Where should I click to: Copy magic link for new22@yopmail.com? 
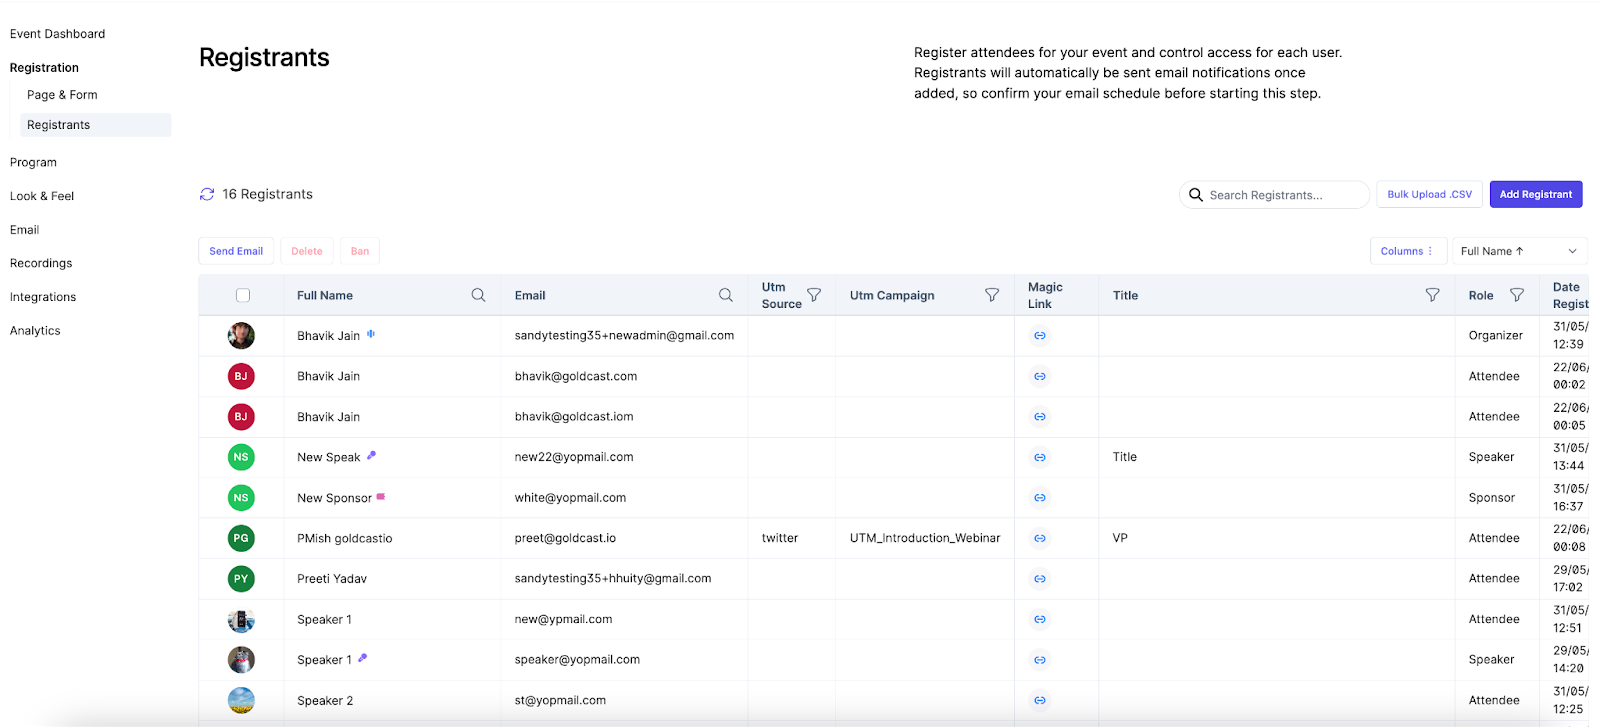[1040, 457]
